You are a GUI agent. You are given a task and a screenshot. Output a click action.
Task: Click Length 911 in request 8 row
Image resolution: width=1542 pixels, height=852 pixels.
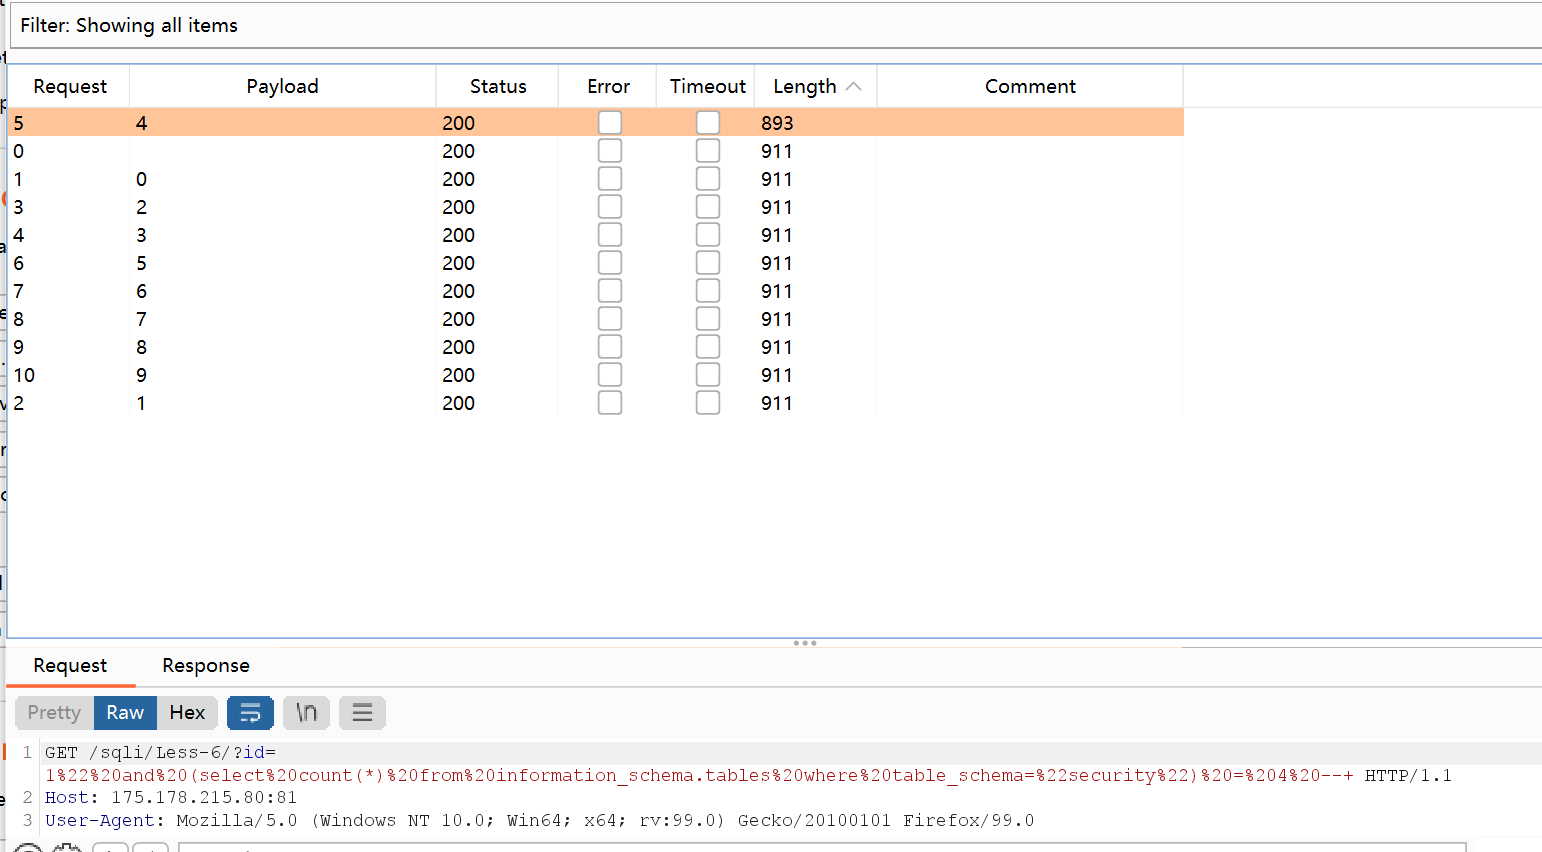pyautogui.click(x=777, y=319)
